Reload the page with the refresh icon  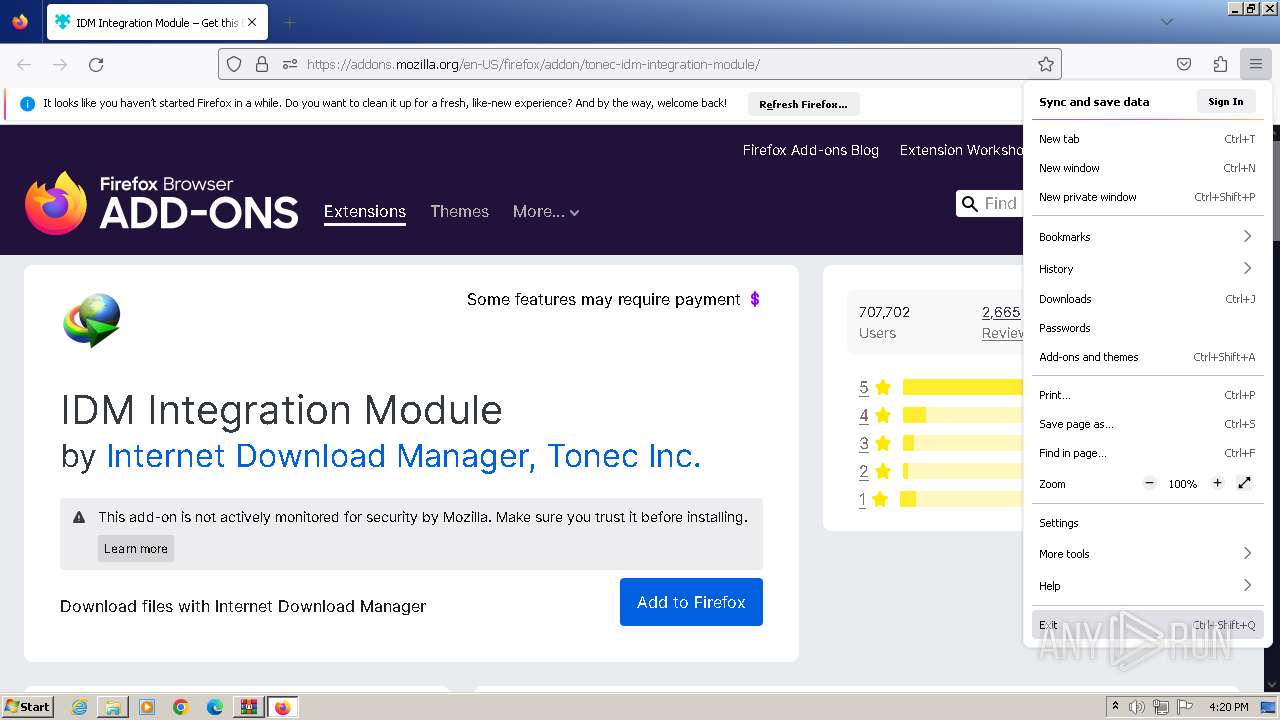96,64
